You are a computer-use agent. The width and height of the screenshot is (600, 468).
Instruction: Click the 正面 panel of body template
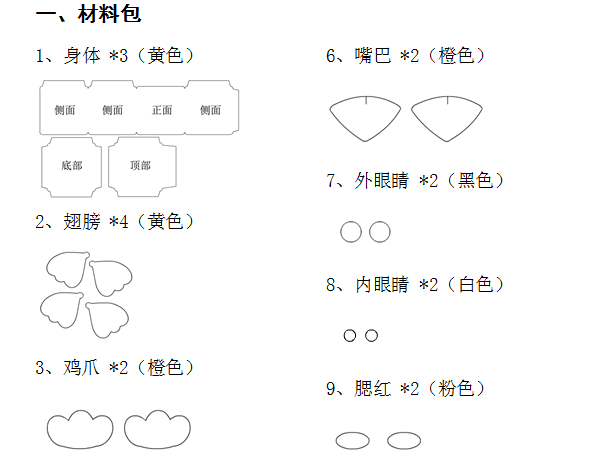point(161,110)
